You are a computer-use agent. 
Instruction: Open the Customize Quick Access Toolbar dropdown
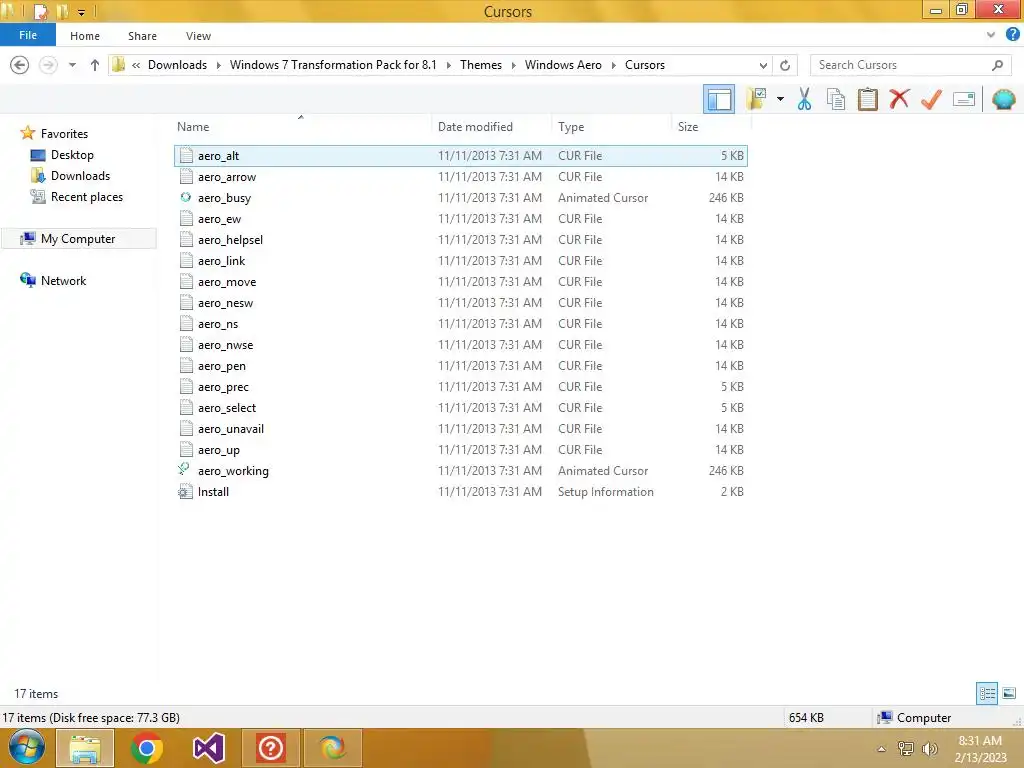click(82, 12)
